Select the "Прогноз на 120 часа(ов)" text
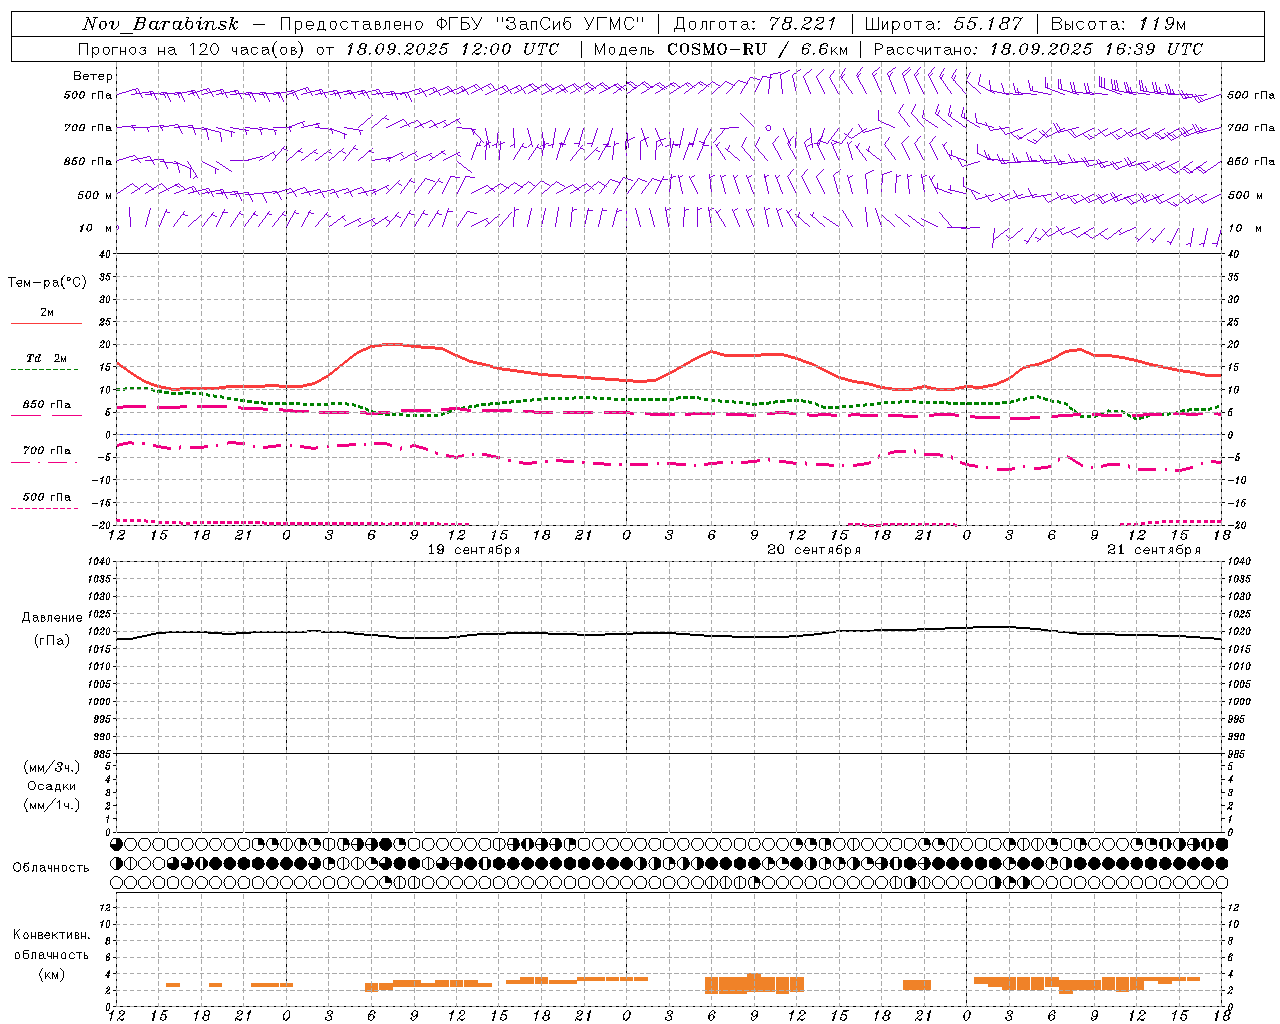This screenshot has height=1024, width=1280. click(x=192, y=49)
